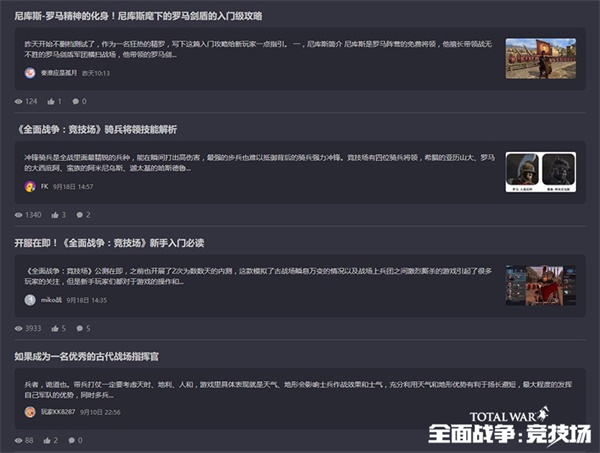Open comments icon on 新手入门必读 post
The image size is (600, 453).
tap(80, 328)
